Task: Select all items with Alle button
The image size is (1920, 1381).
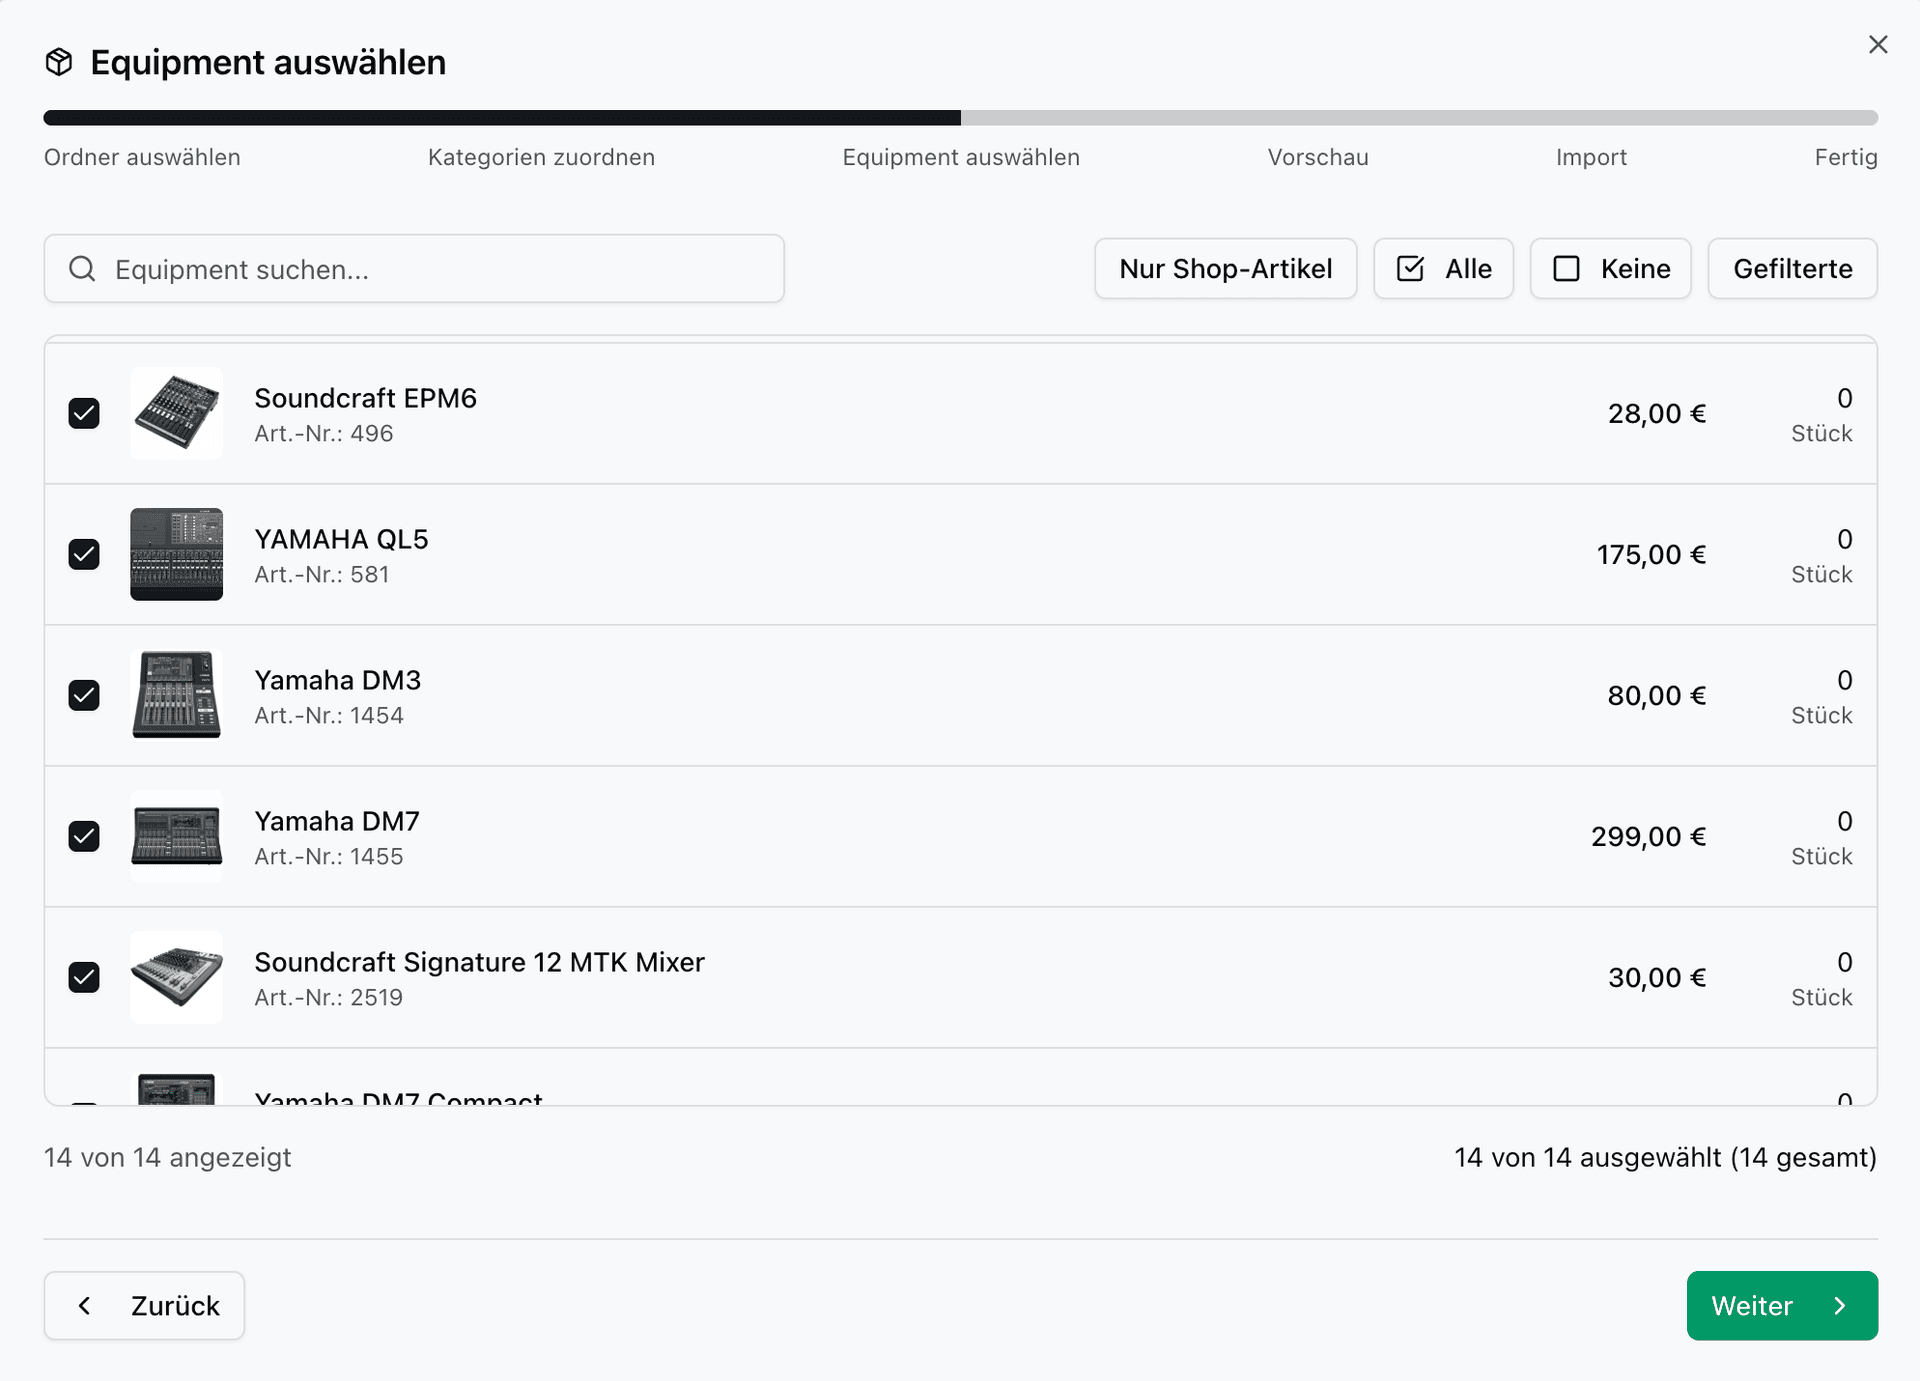Action: tap(1443, 269)
